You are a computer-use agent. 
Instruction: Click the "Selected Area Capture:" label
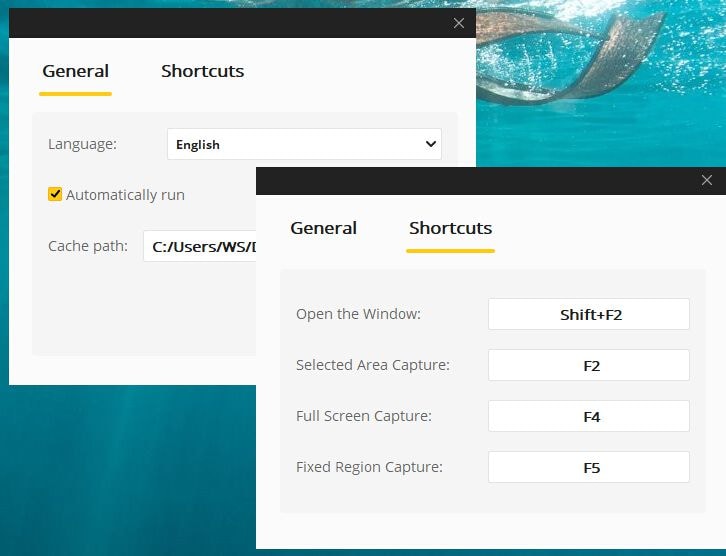click(372, 365)
